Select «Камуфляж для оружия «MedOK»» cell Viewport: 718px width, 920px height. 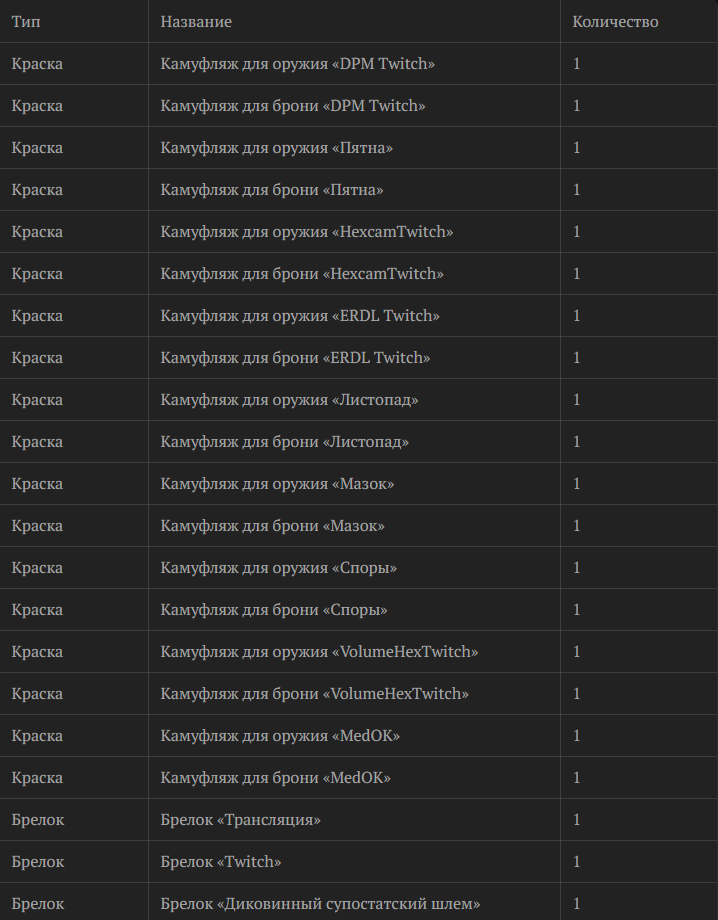pos(354,736)
